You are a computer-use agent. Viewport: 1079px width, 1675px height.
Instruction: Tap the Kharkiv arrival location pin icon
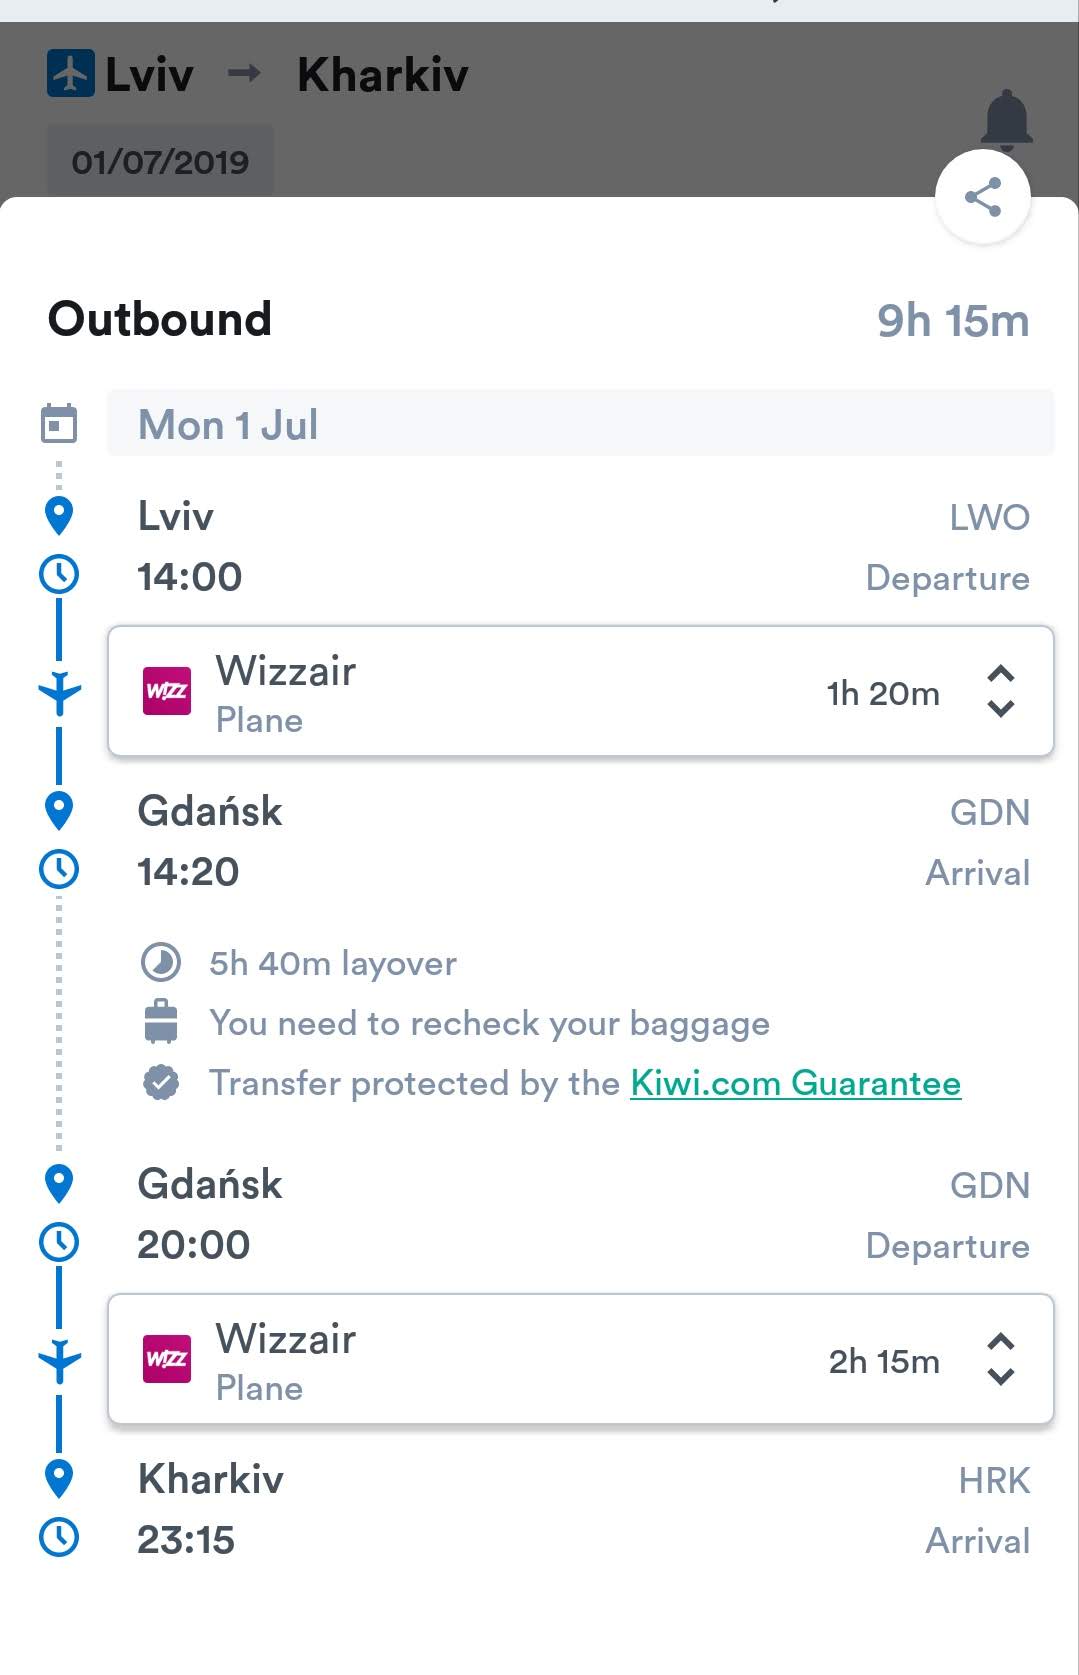(x=59, y=1478)
